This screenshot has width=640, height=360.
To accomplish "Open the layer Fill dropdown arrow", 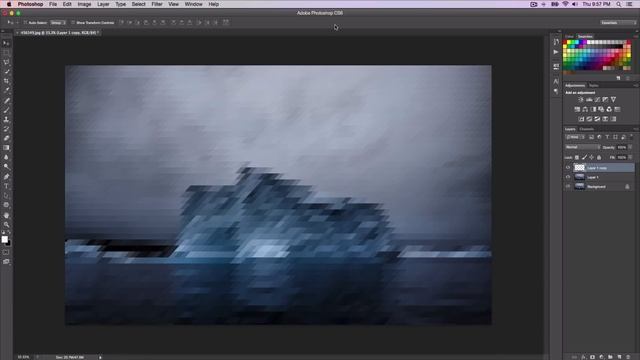I will 630,157.
